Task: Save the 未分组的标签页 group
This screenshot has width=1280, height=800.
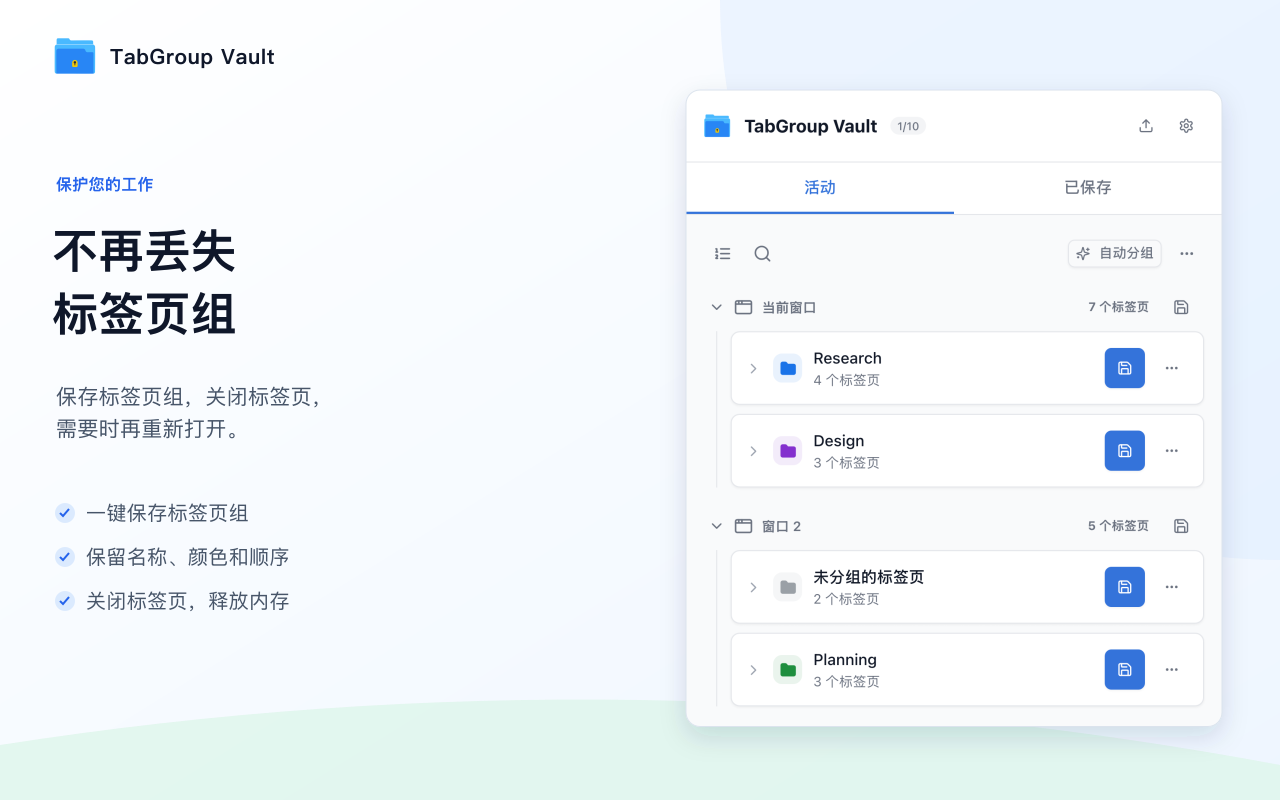Action: pos(1125,587)
